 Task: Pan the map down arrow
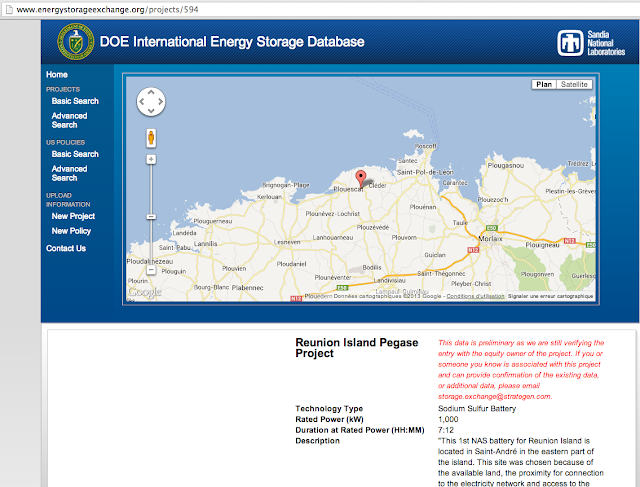click(151, 111)
